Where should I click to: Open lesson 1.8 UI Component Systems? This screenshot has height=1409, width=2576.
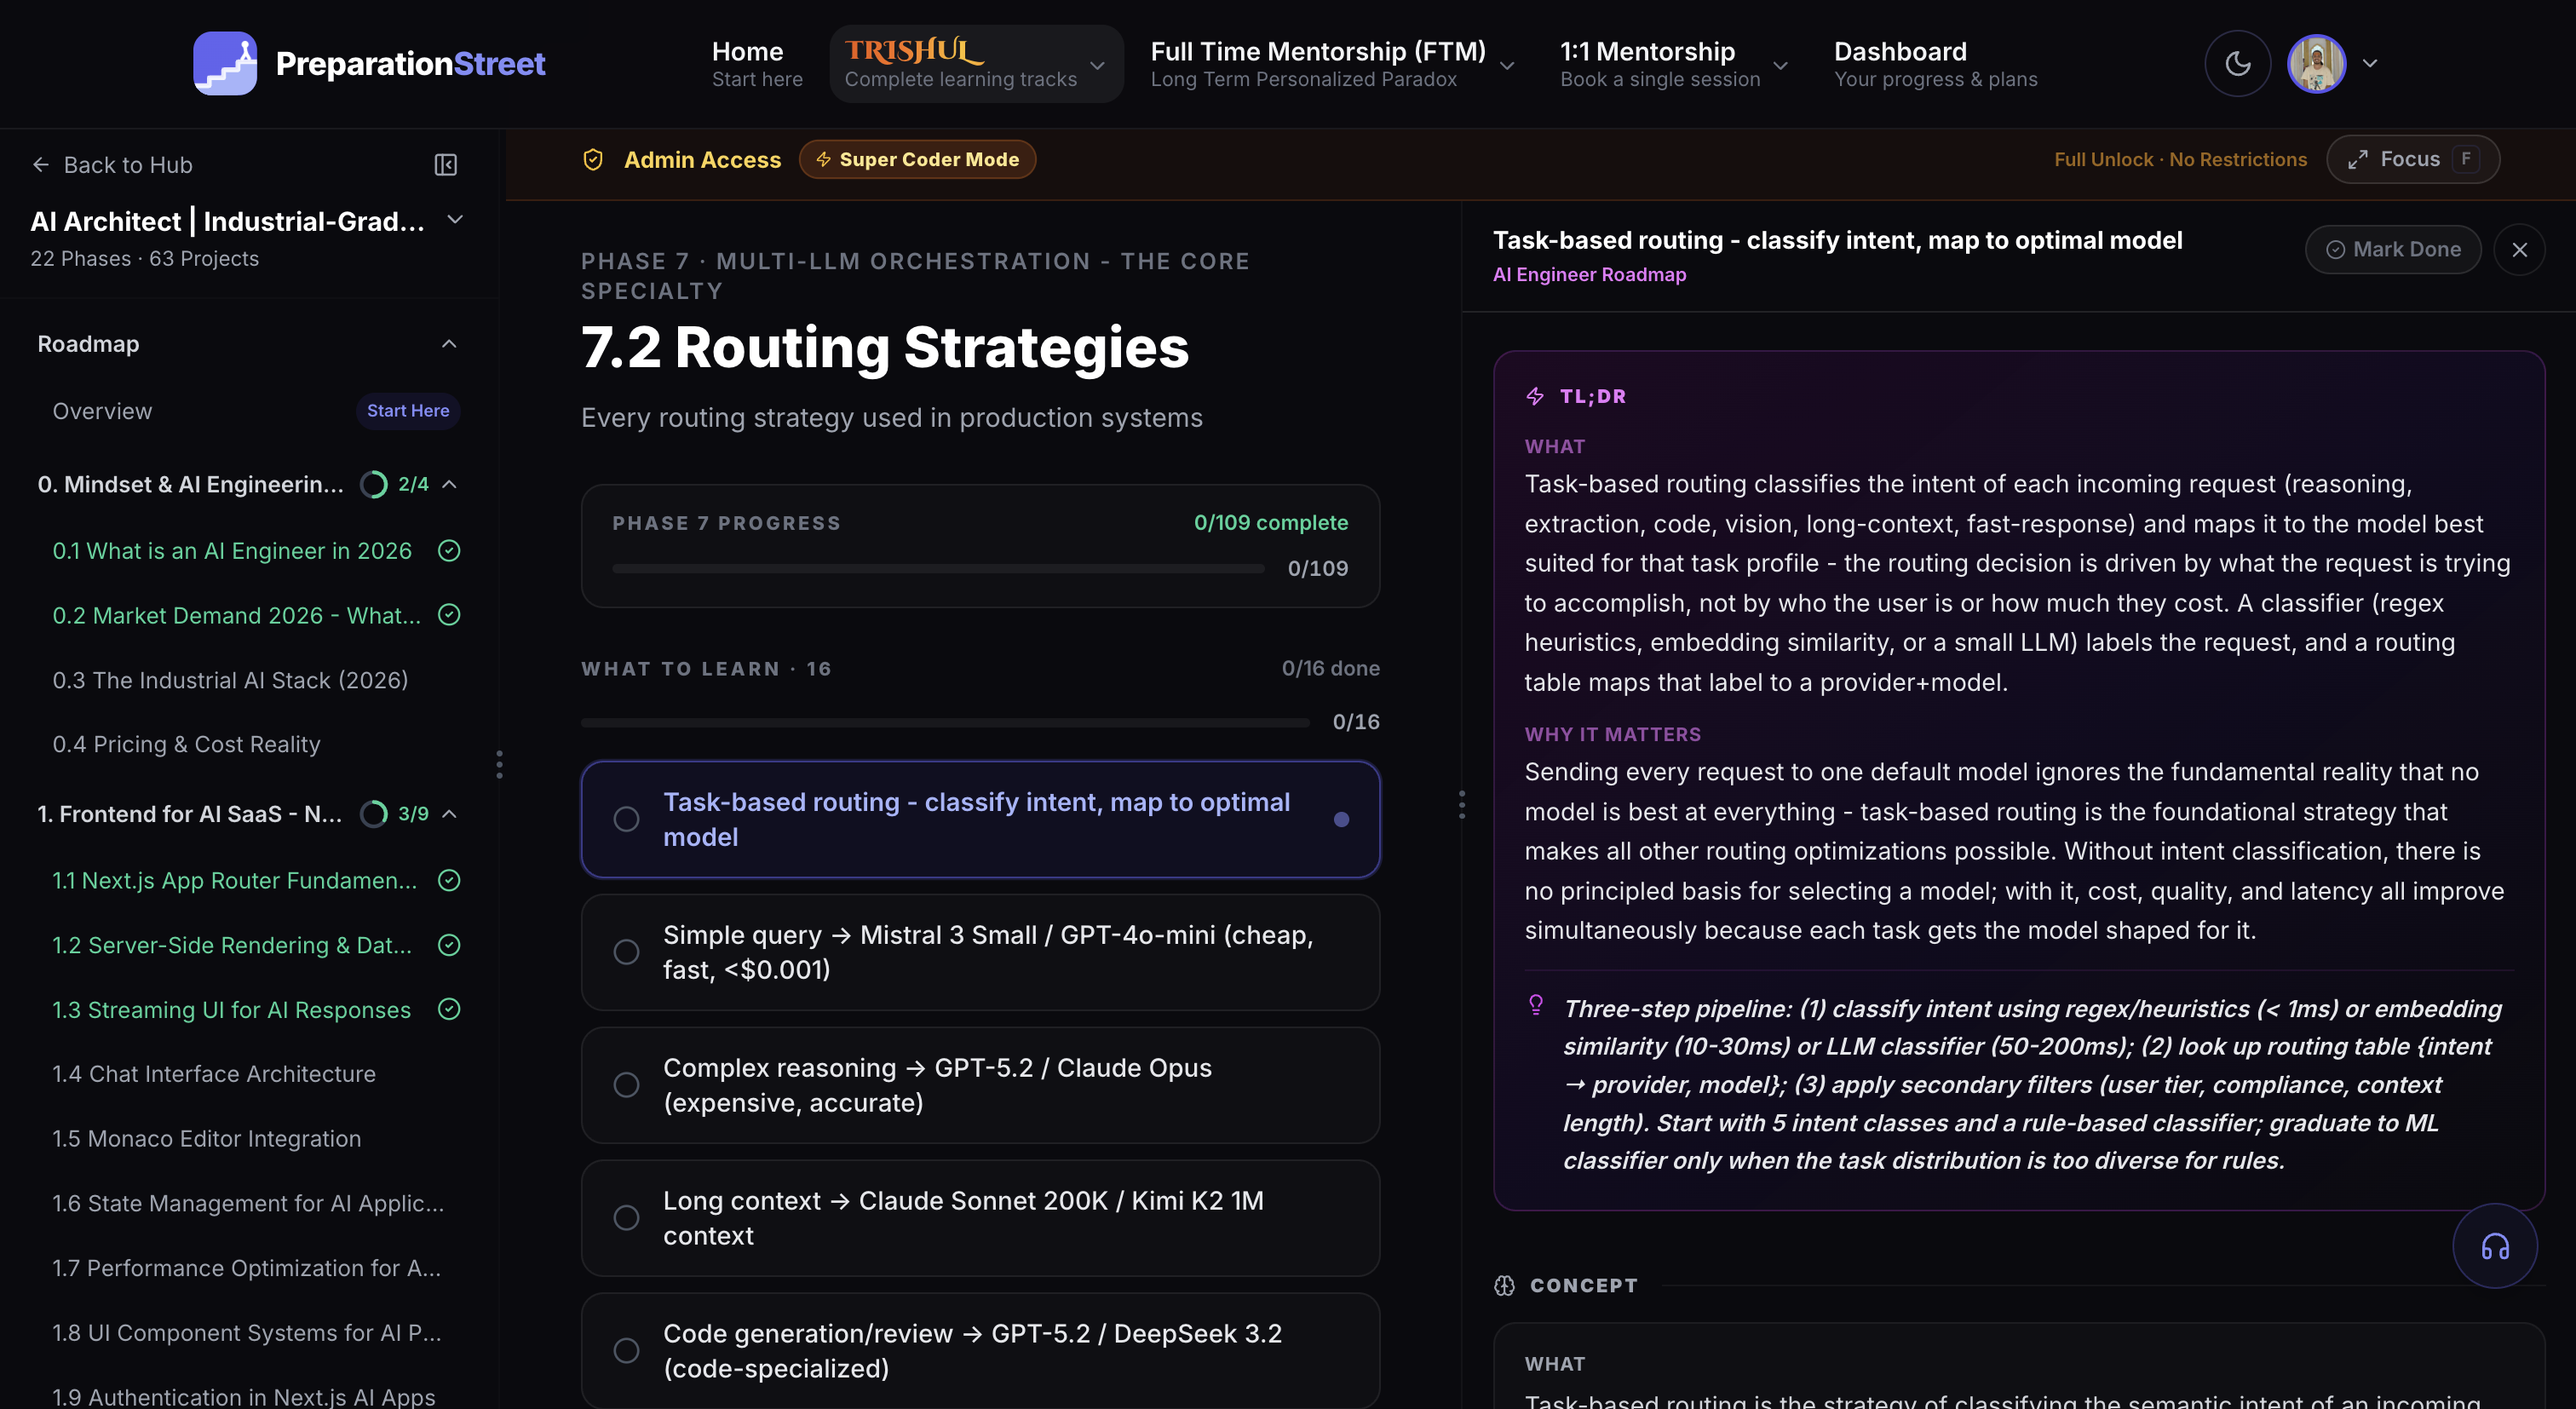(246, 1333)
